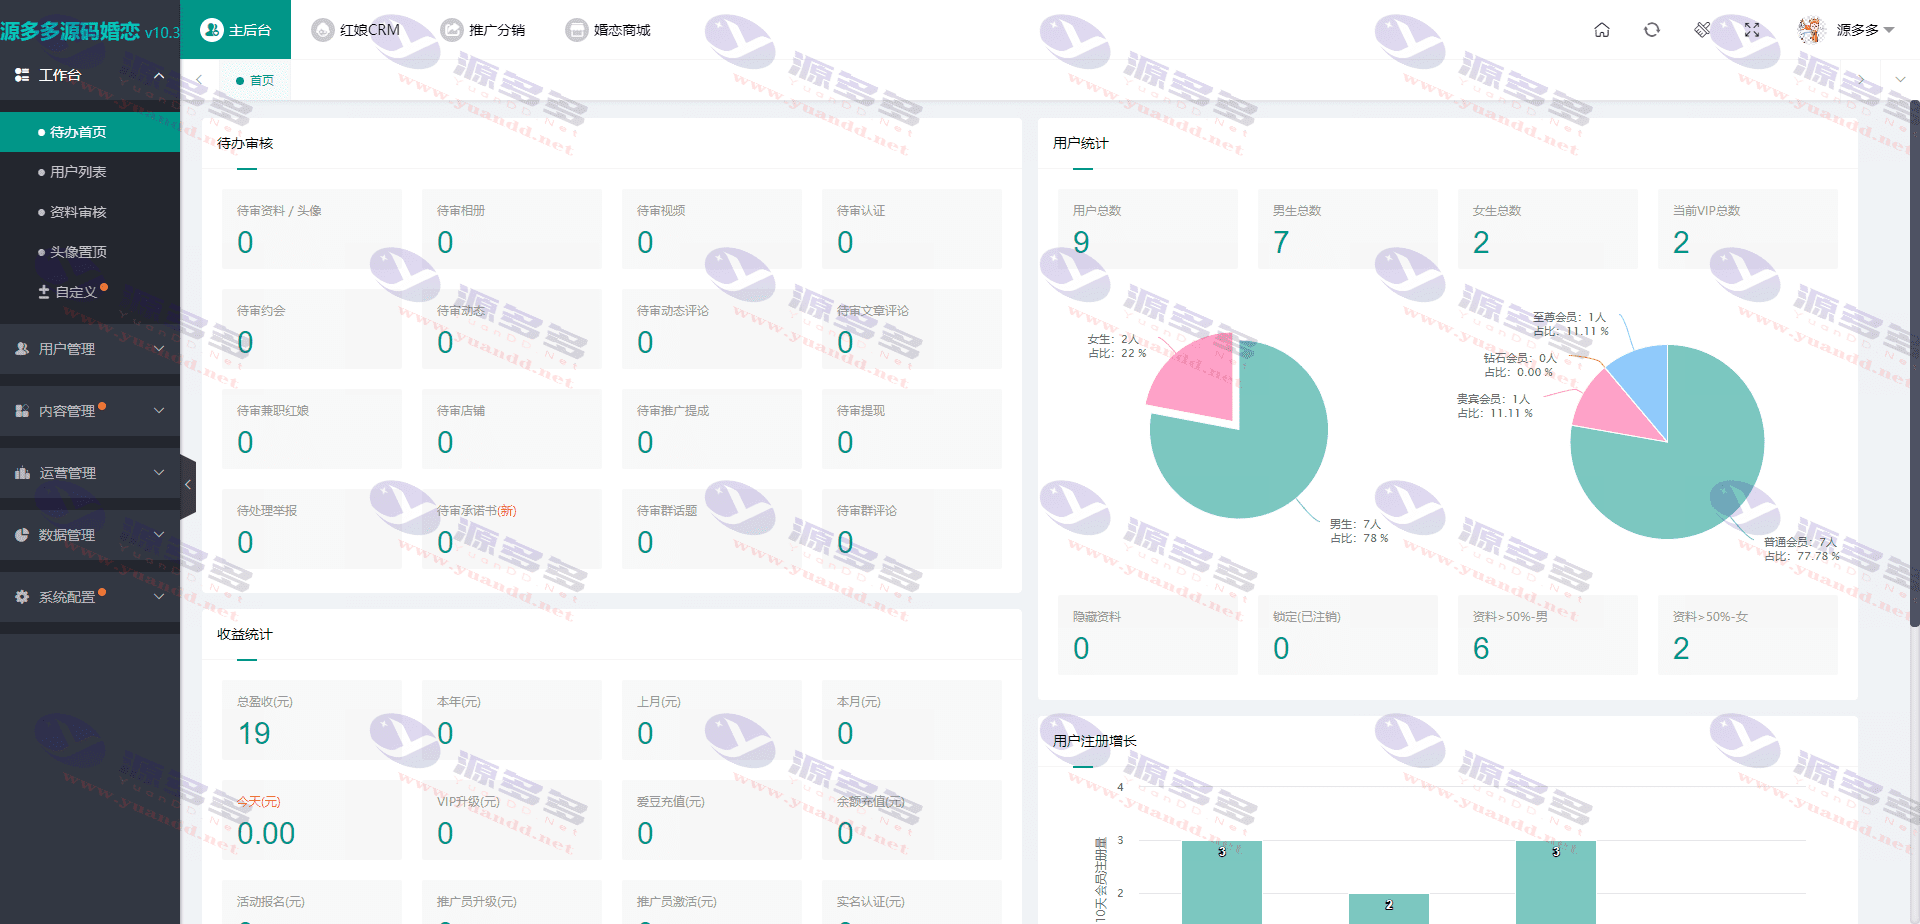The image size is (1920, 924).
Task: Open the 待审群话题 card
Action: [712, 529]
